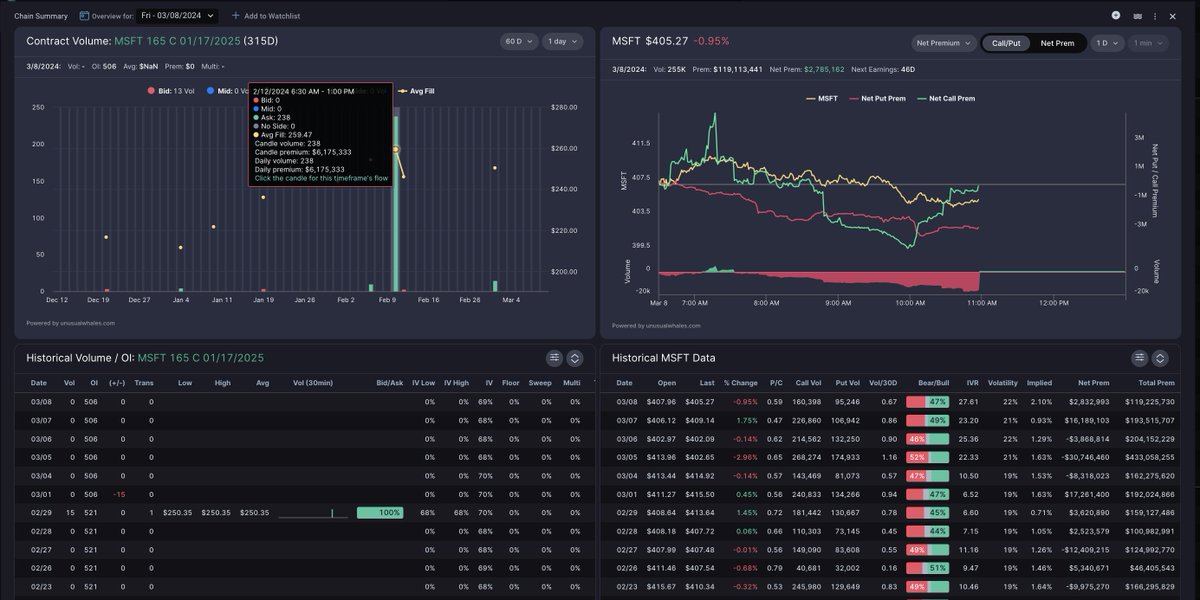Viewport: 1200px width, 600px height.
Task: Click the -15 OI change on 03/01
Action: coord(119,494)
